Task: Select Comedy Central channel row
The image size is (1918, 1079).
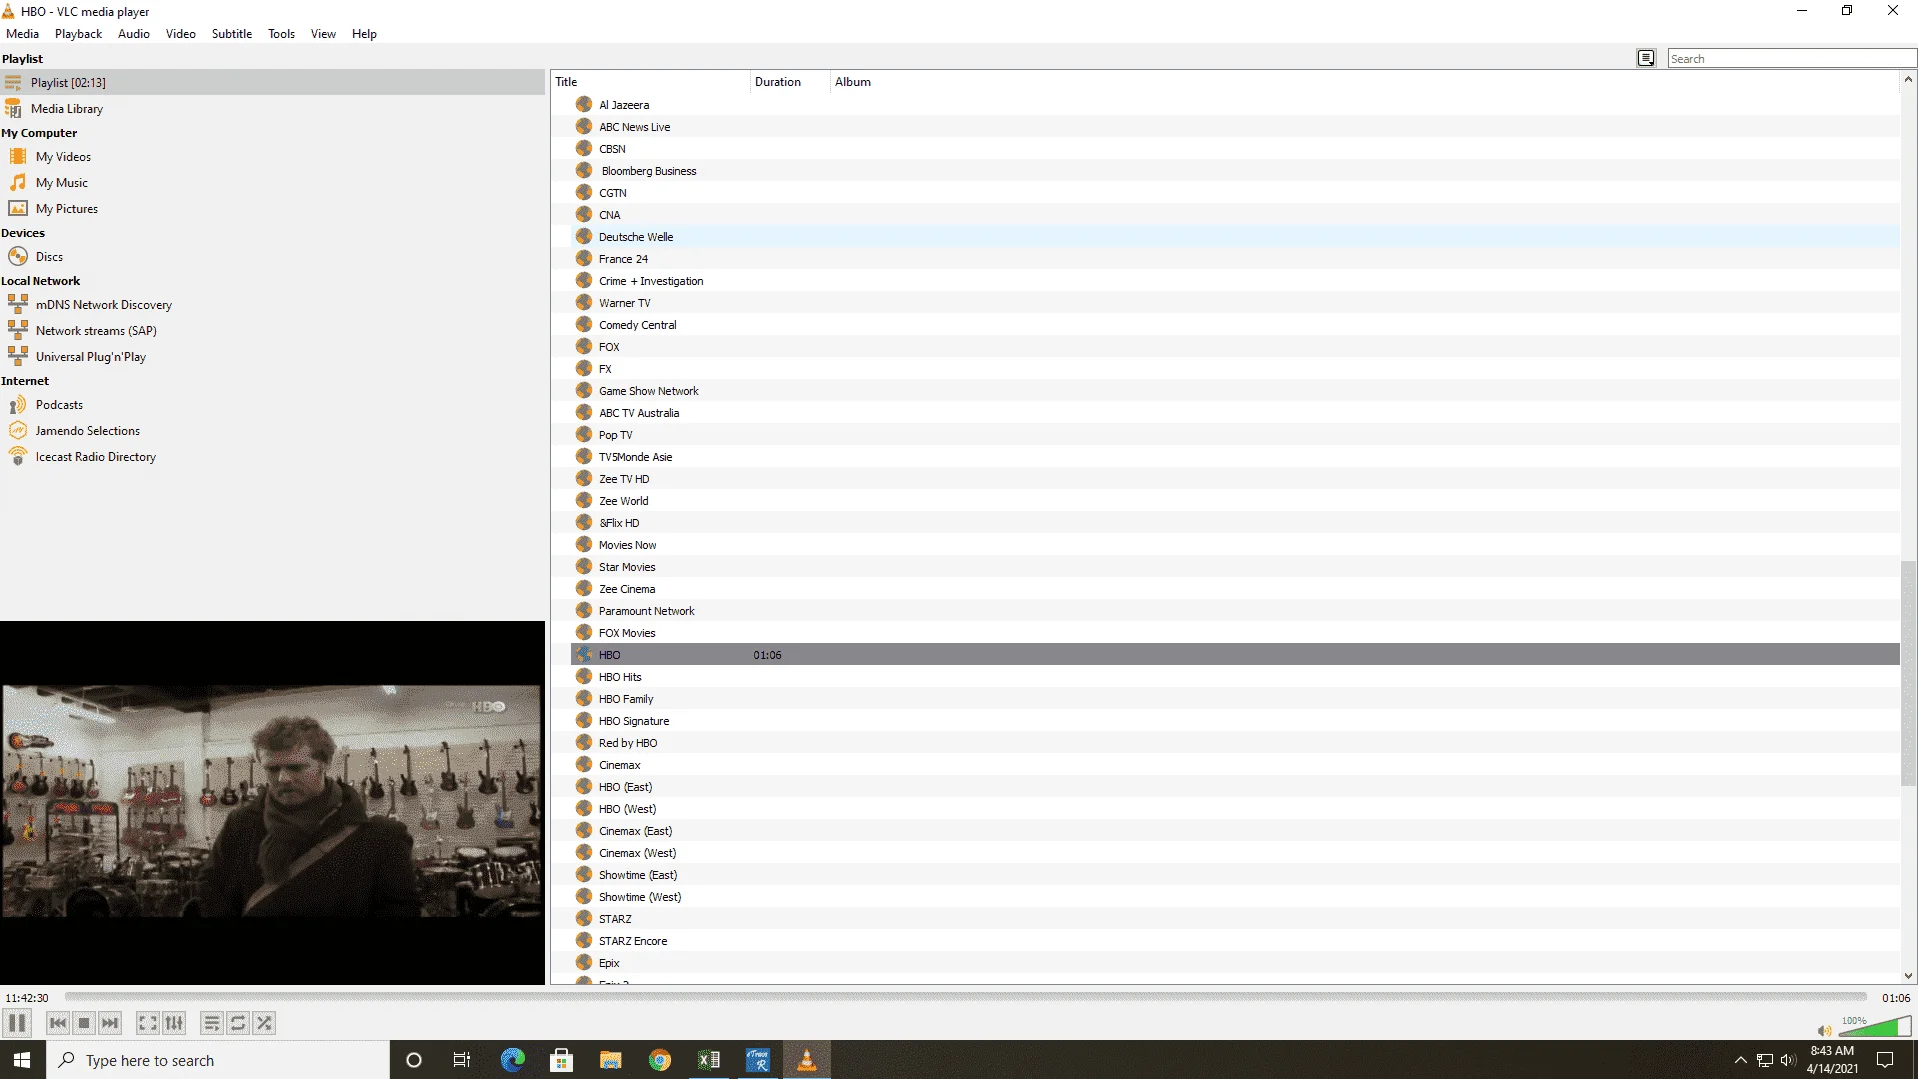Action: pos(1235,325)
